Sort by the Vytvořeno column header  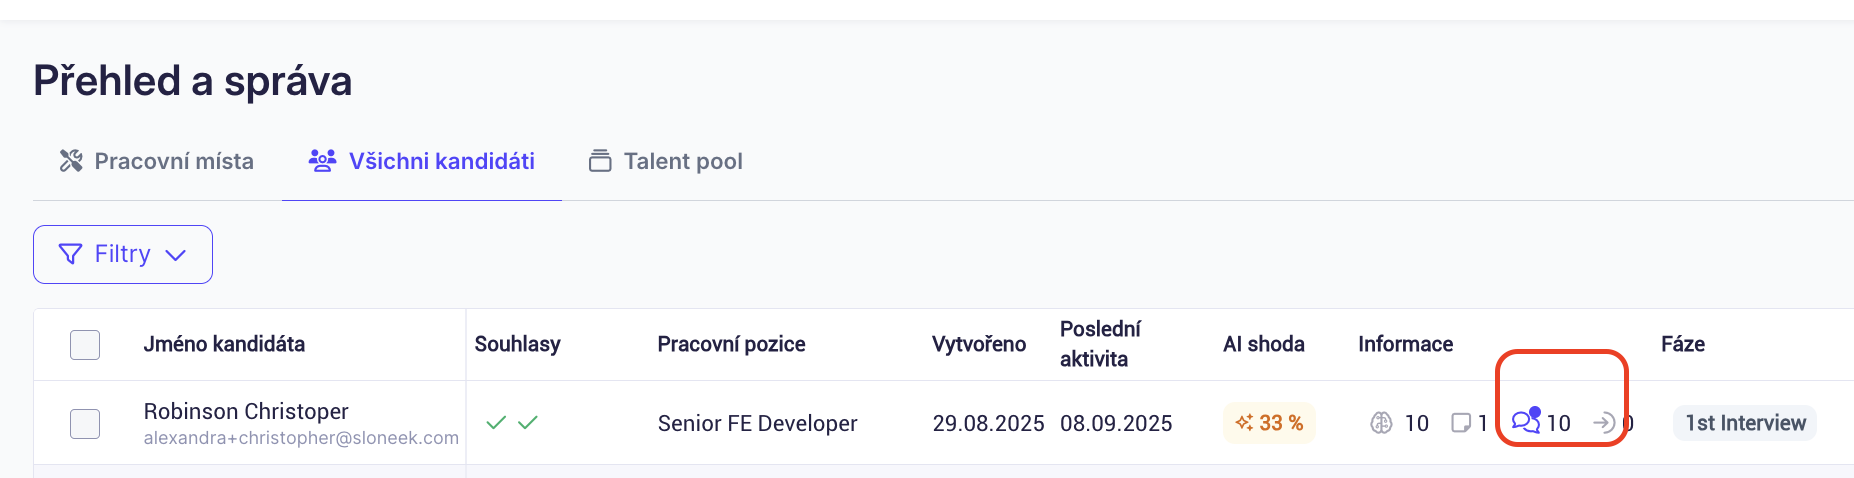[978, 344]
